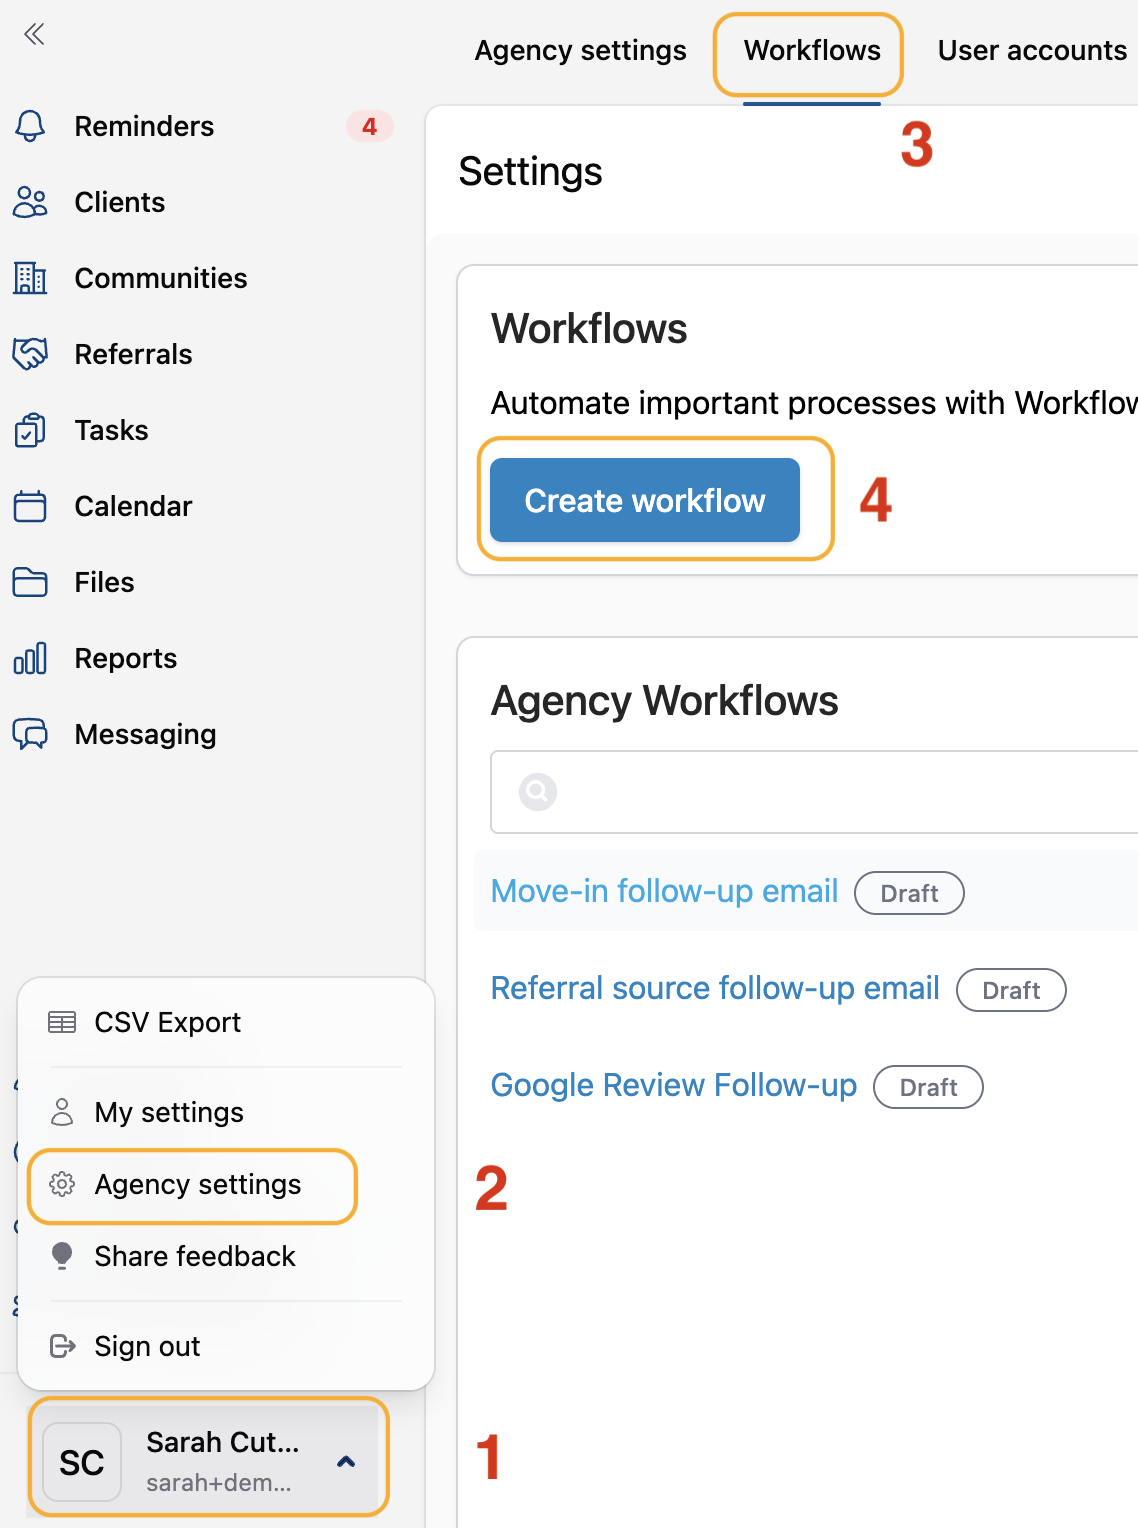Click the CSV Export table icon
1138x1528 pixels.
62,1022
